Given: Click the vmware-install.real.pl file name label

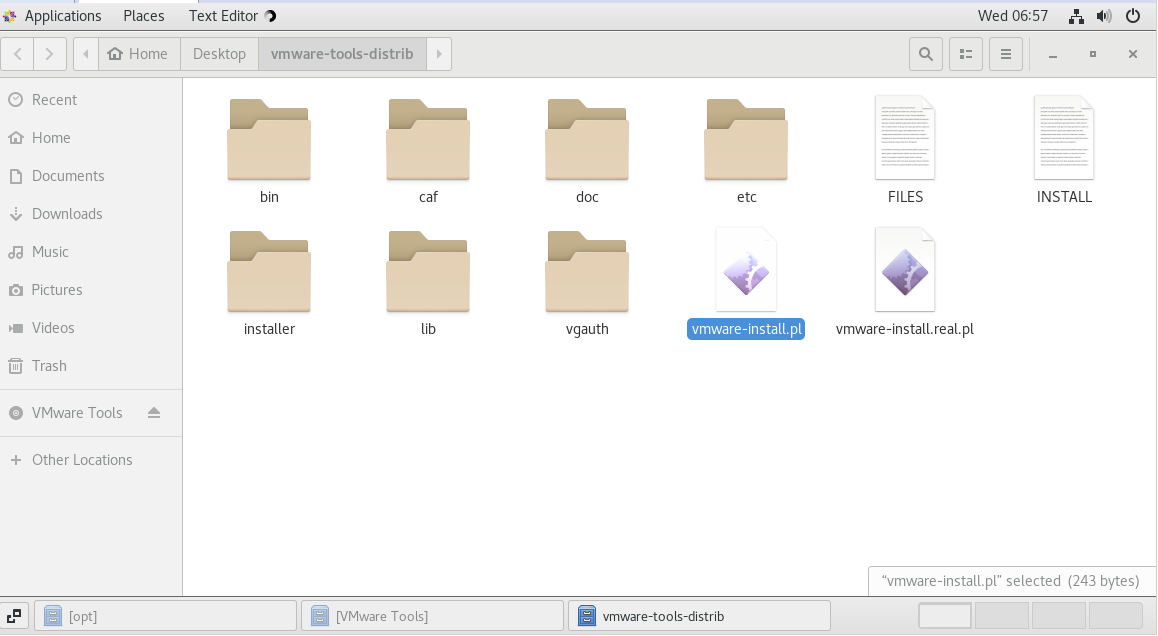Looking at the screenshot, I should pos(905,329).
